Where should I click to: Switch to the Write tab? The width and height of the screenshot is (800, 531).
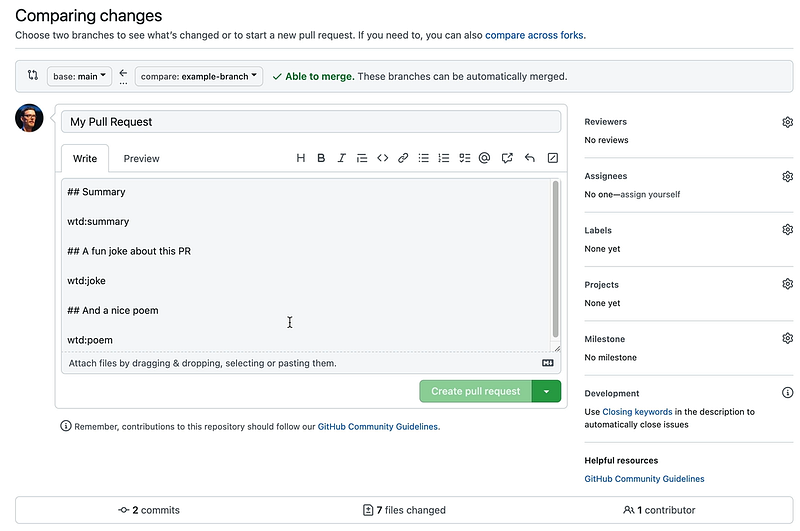tap(85, 159)
